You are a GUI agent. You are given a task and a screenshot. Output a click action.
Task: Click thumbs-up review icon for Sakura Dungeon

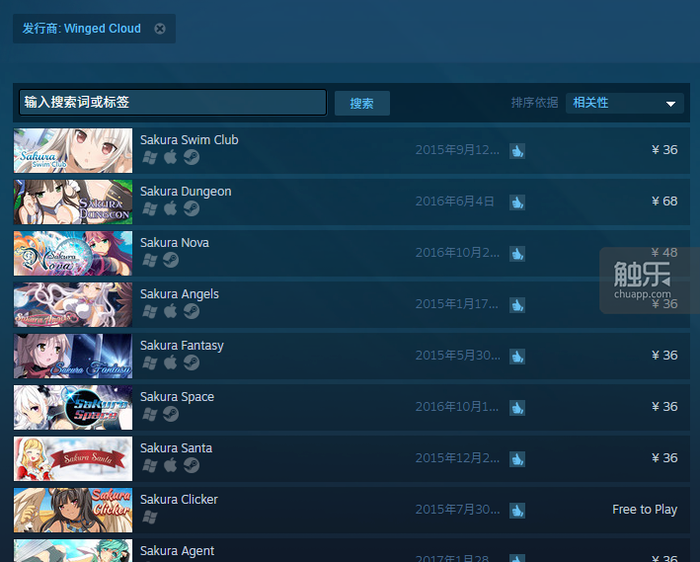pos(517,202)
